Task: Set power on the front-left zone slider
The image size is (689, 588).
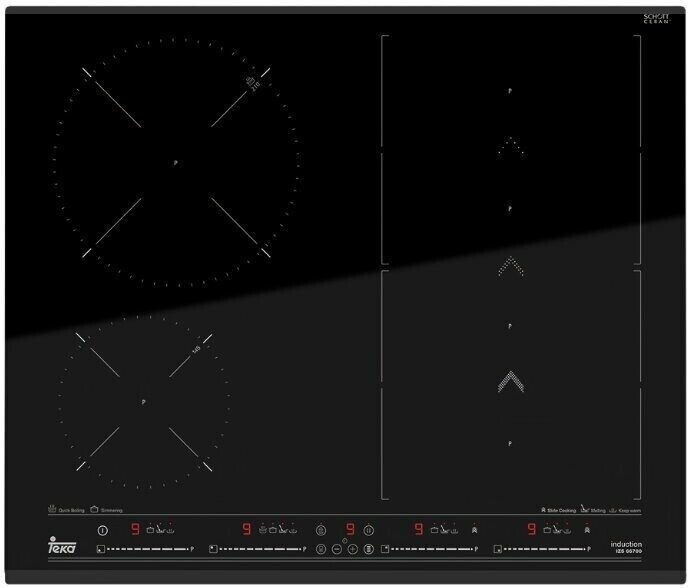Action: point(148,549)
